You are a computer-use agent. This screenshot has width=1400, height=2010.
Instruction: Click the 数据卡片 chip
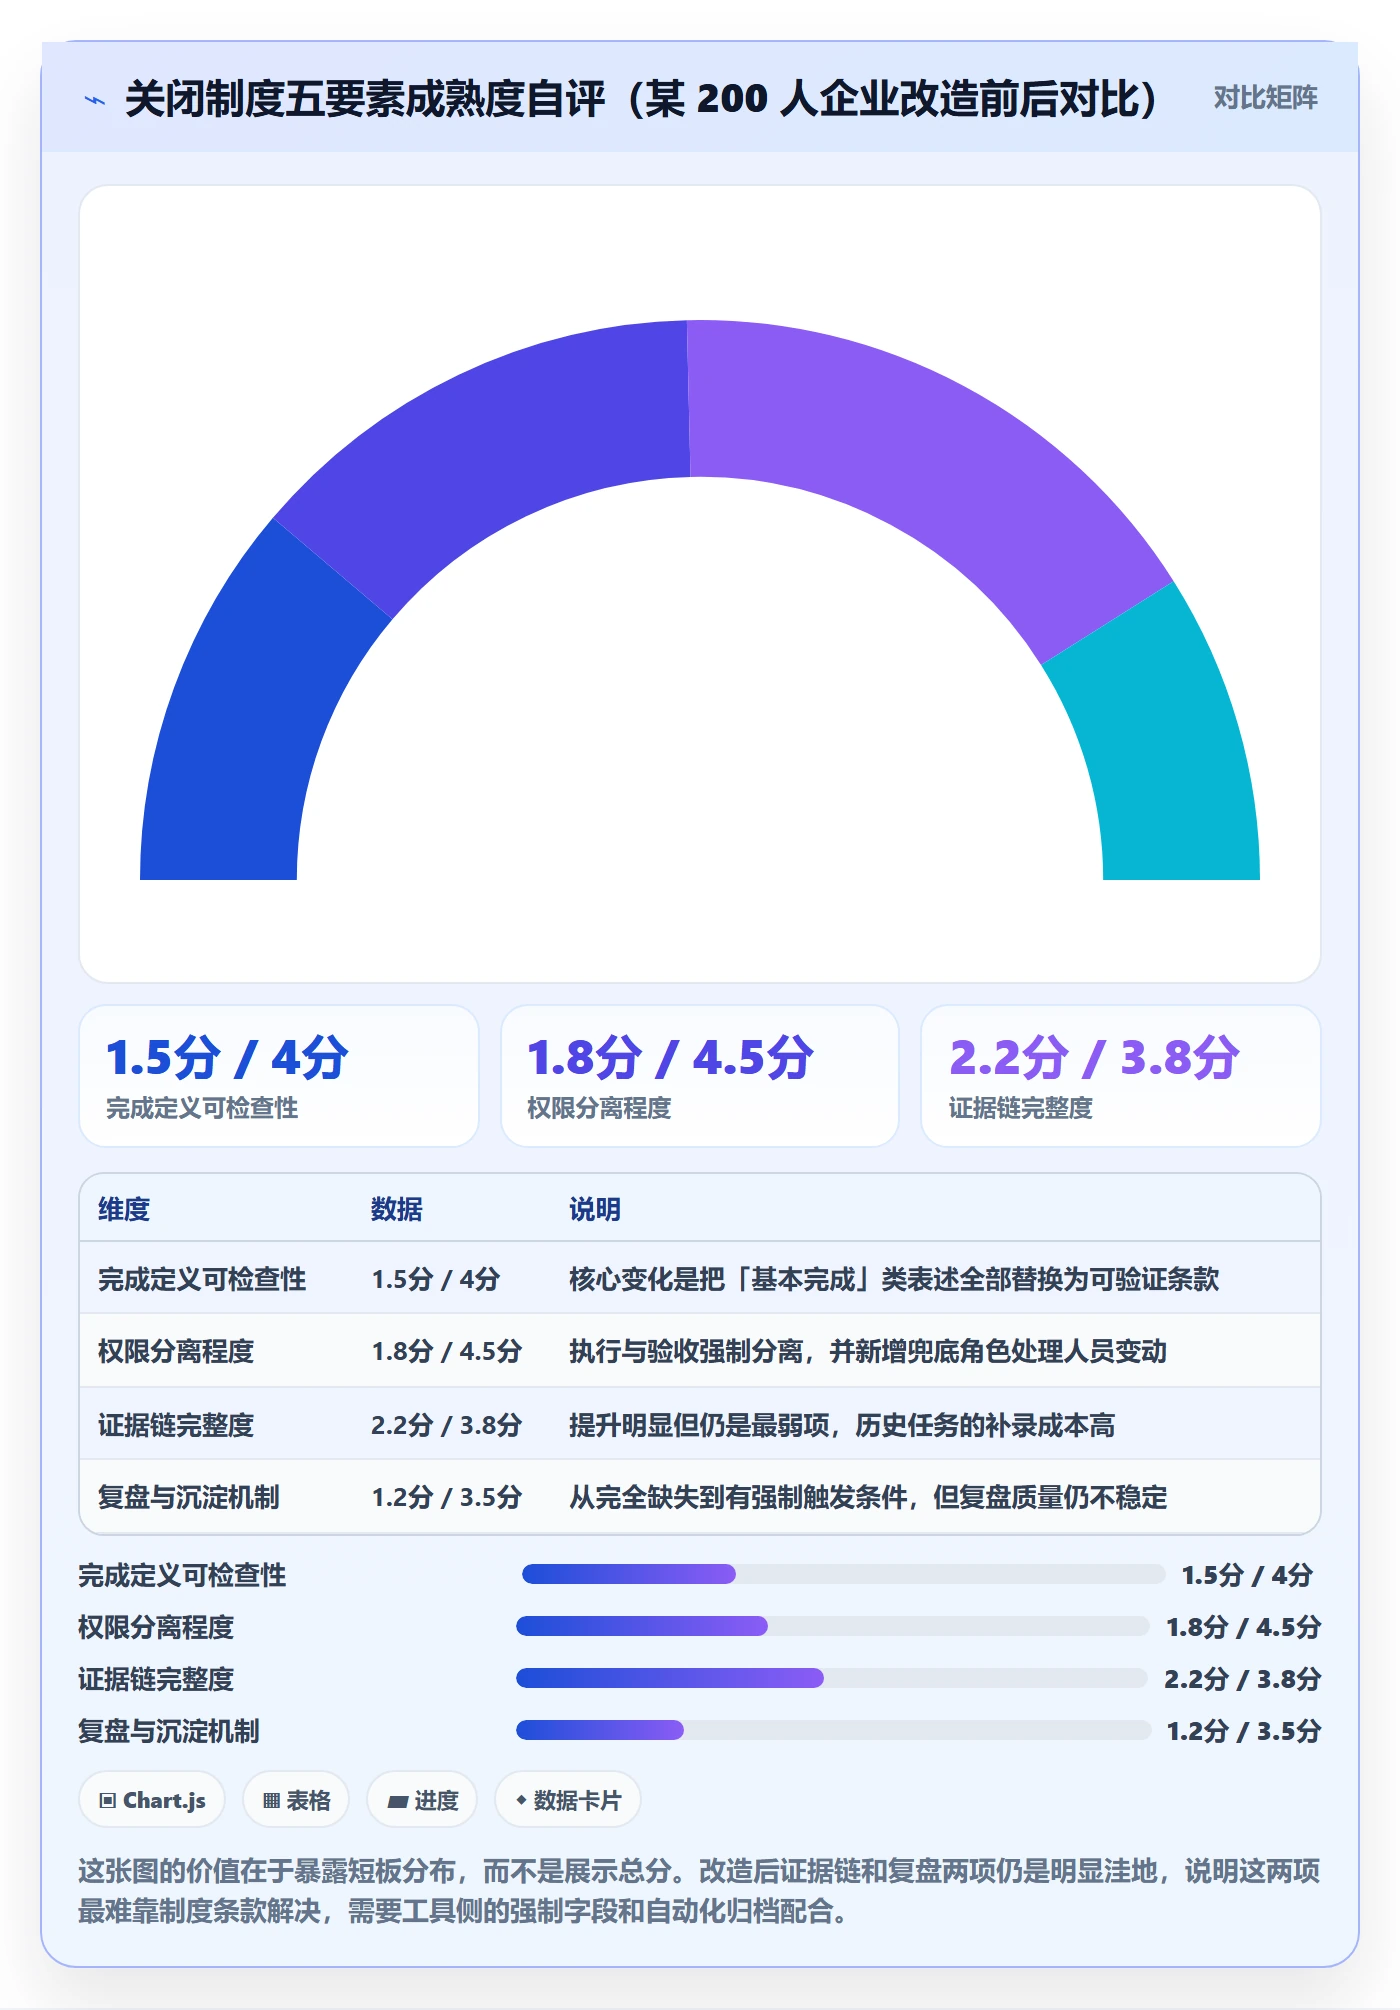567,1800
